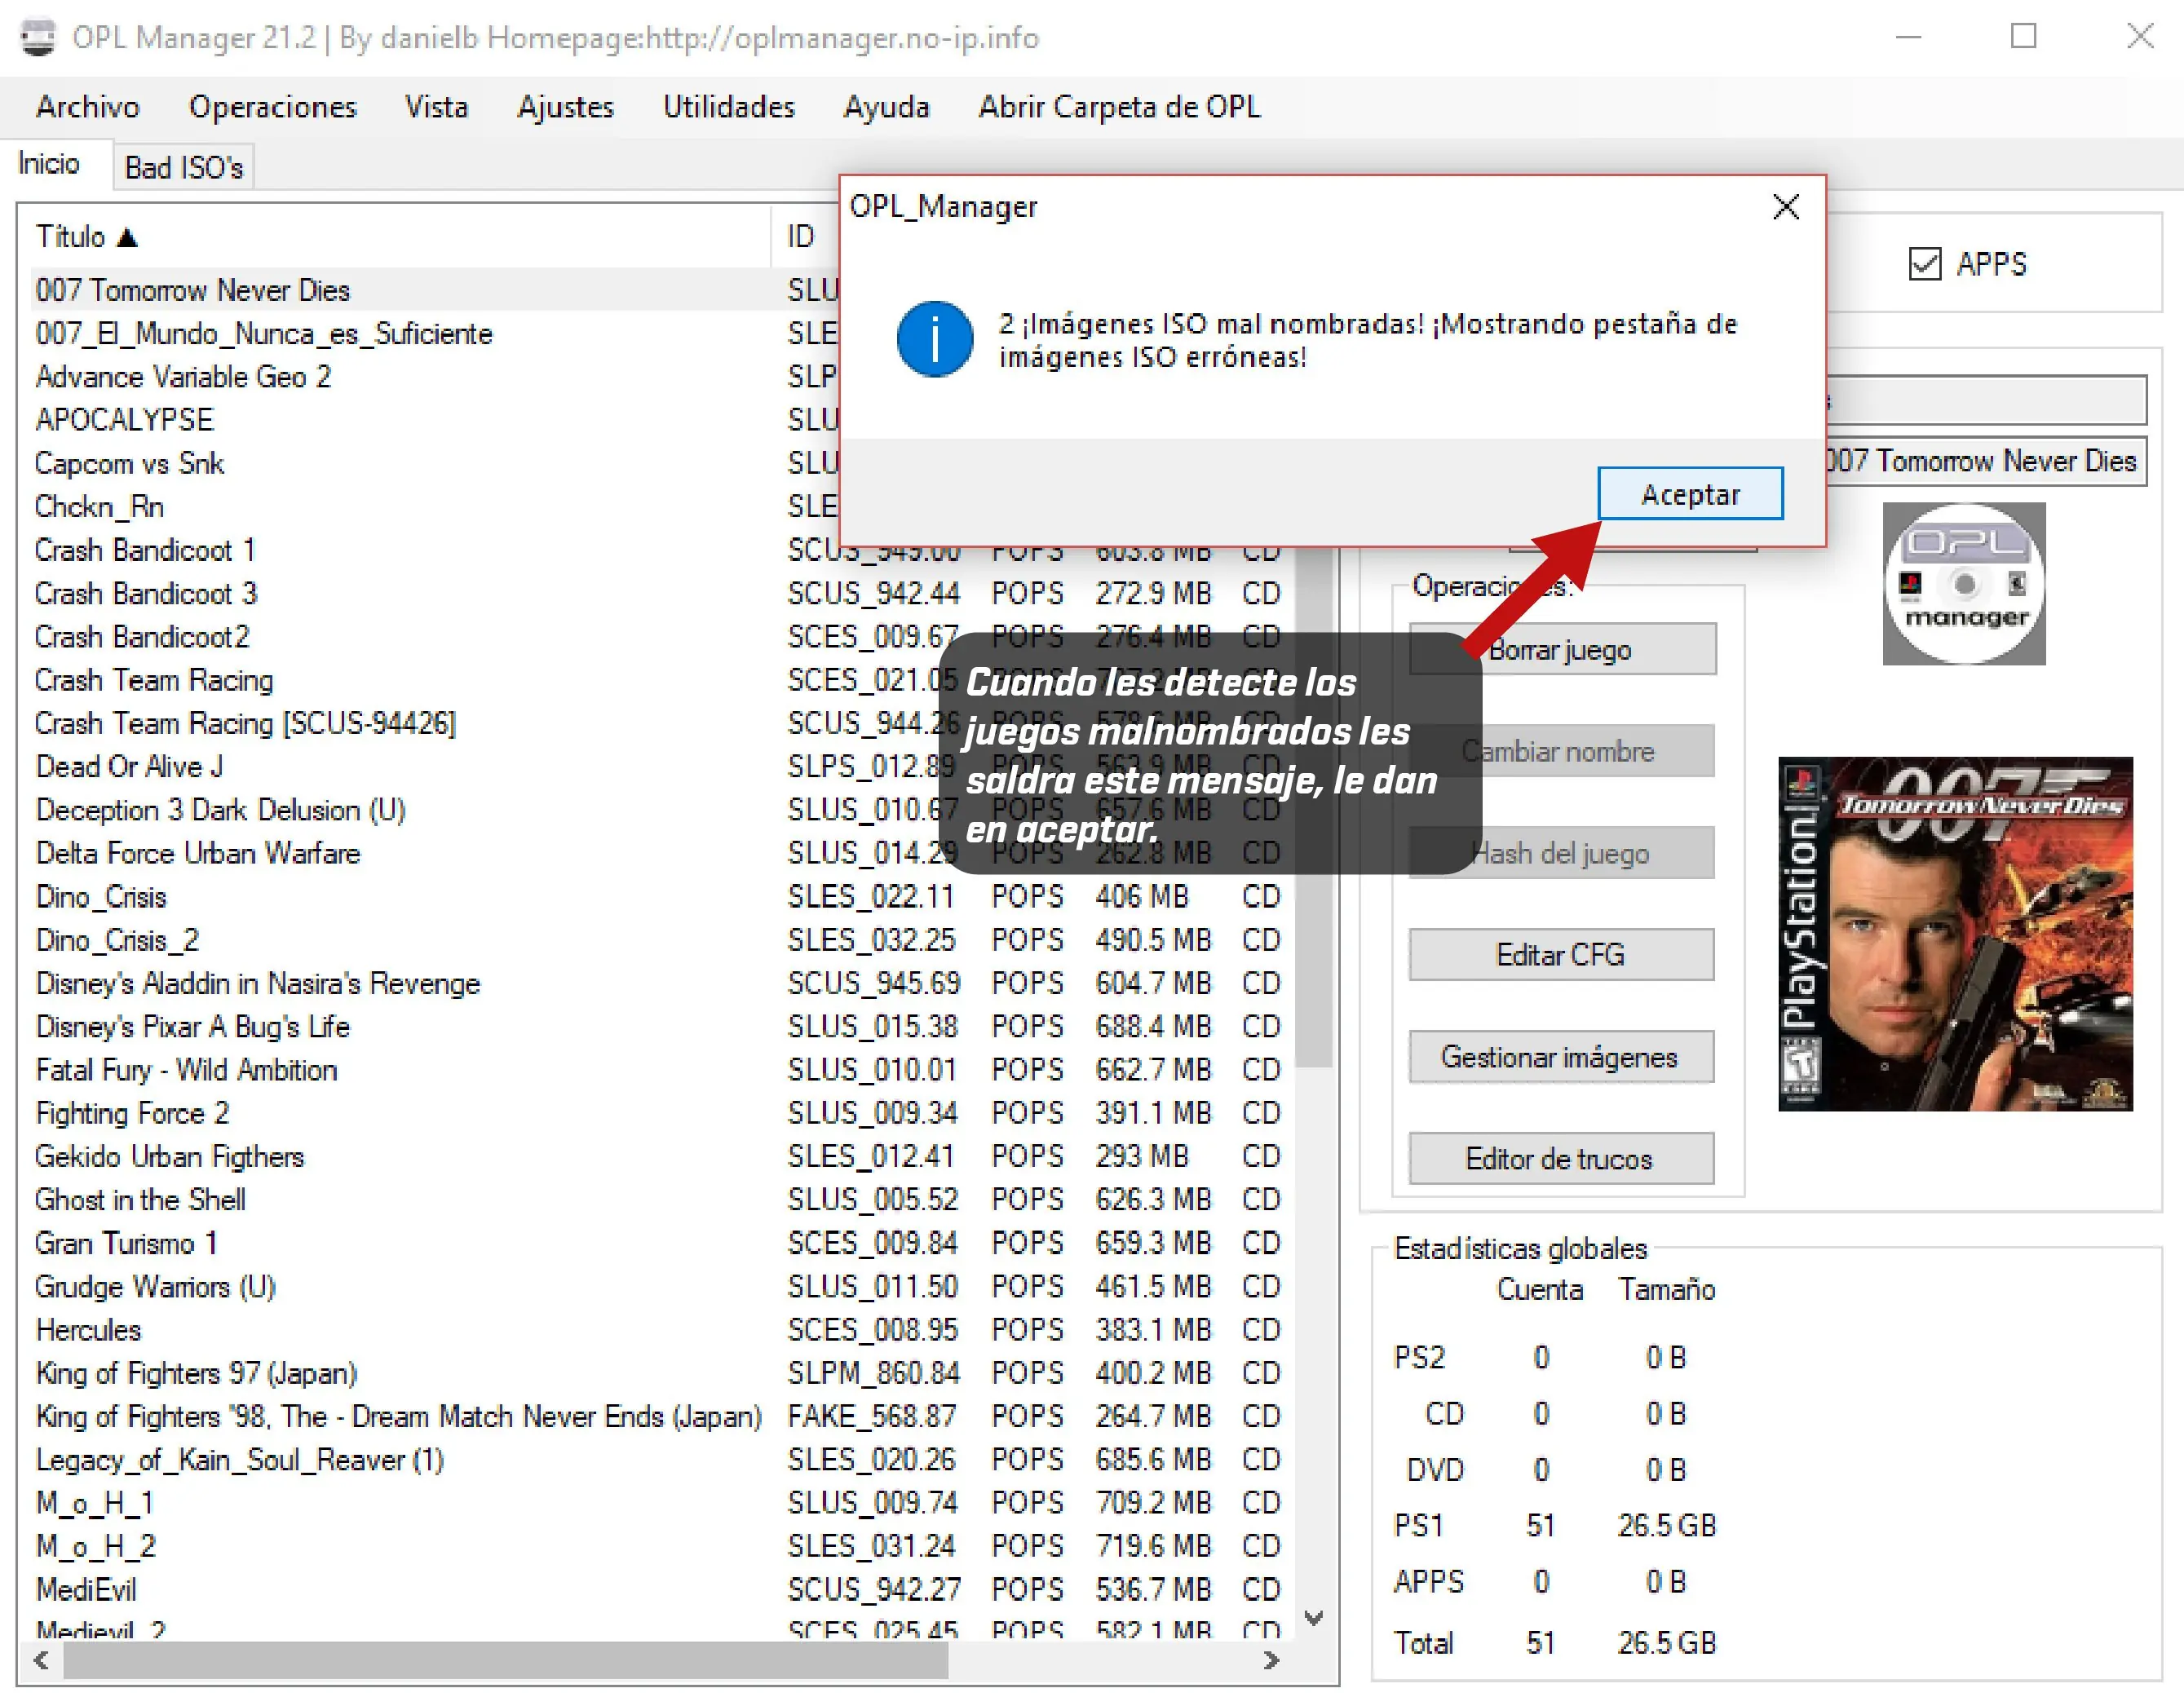Click Aceptar in the OPL_Manager dialog
Viewport: 2184px width, 1697px height.
click(1689, 494)
